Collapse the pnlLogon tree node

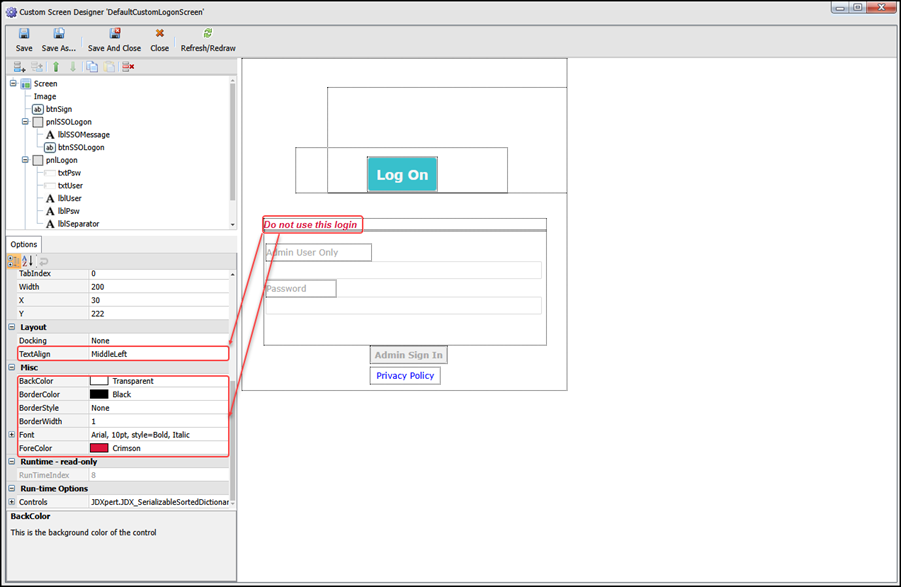[25, 160]
